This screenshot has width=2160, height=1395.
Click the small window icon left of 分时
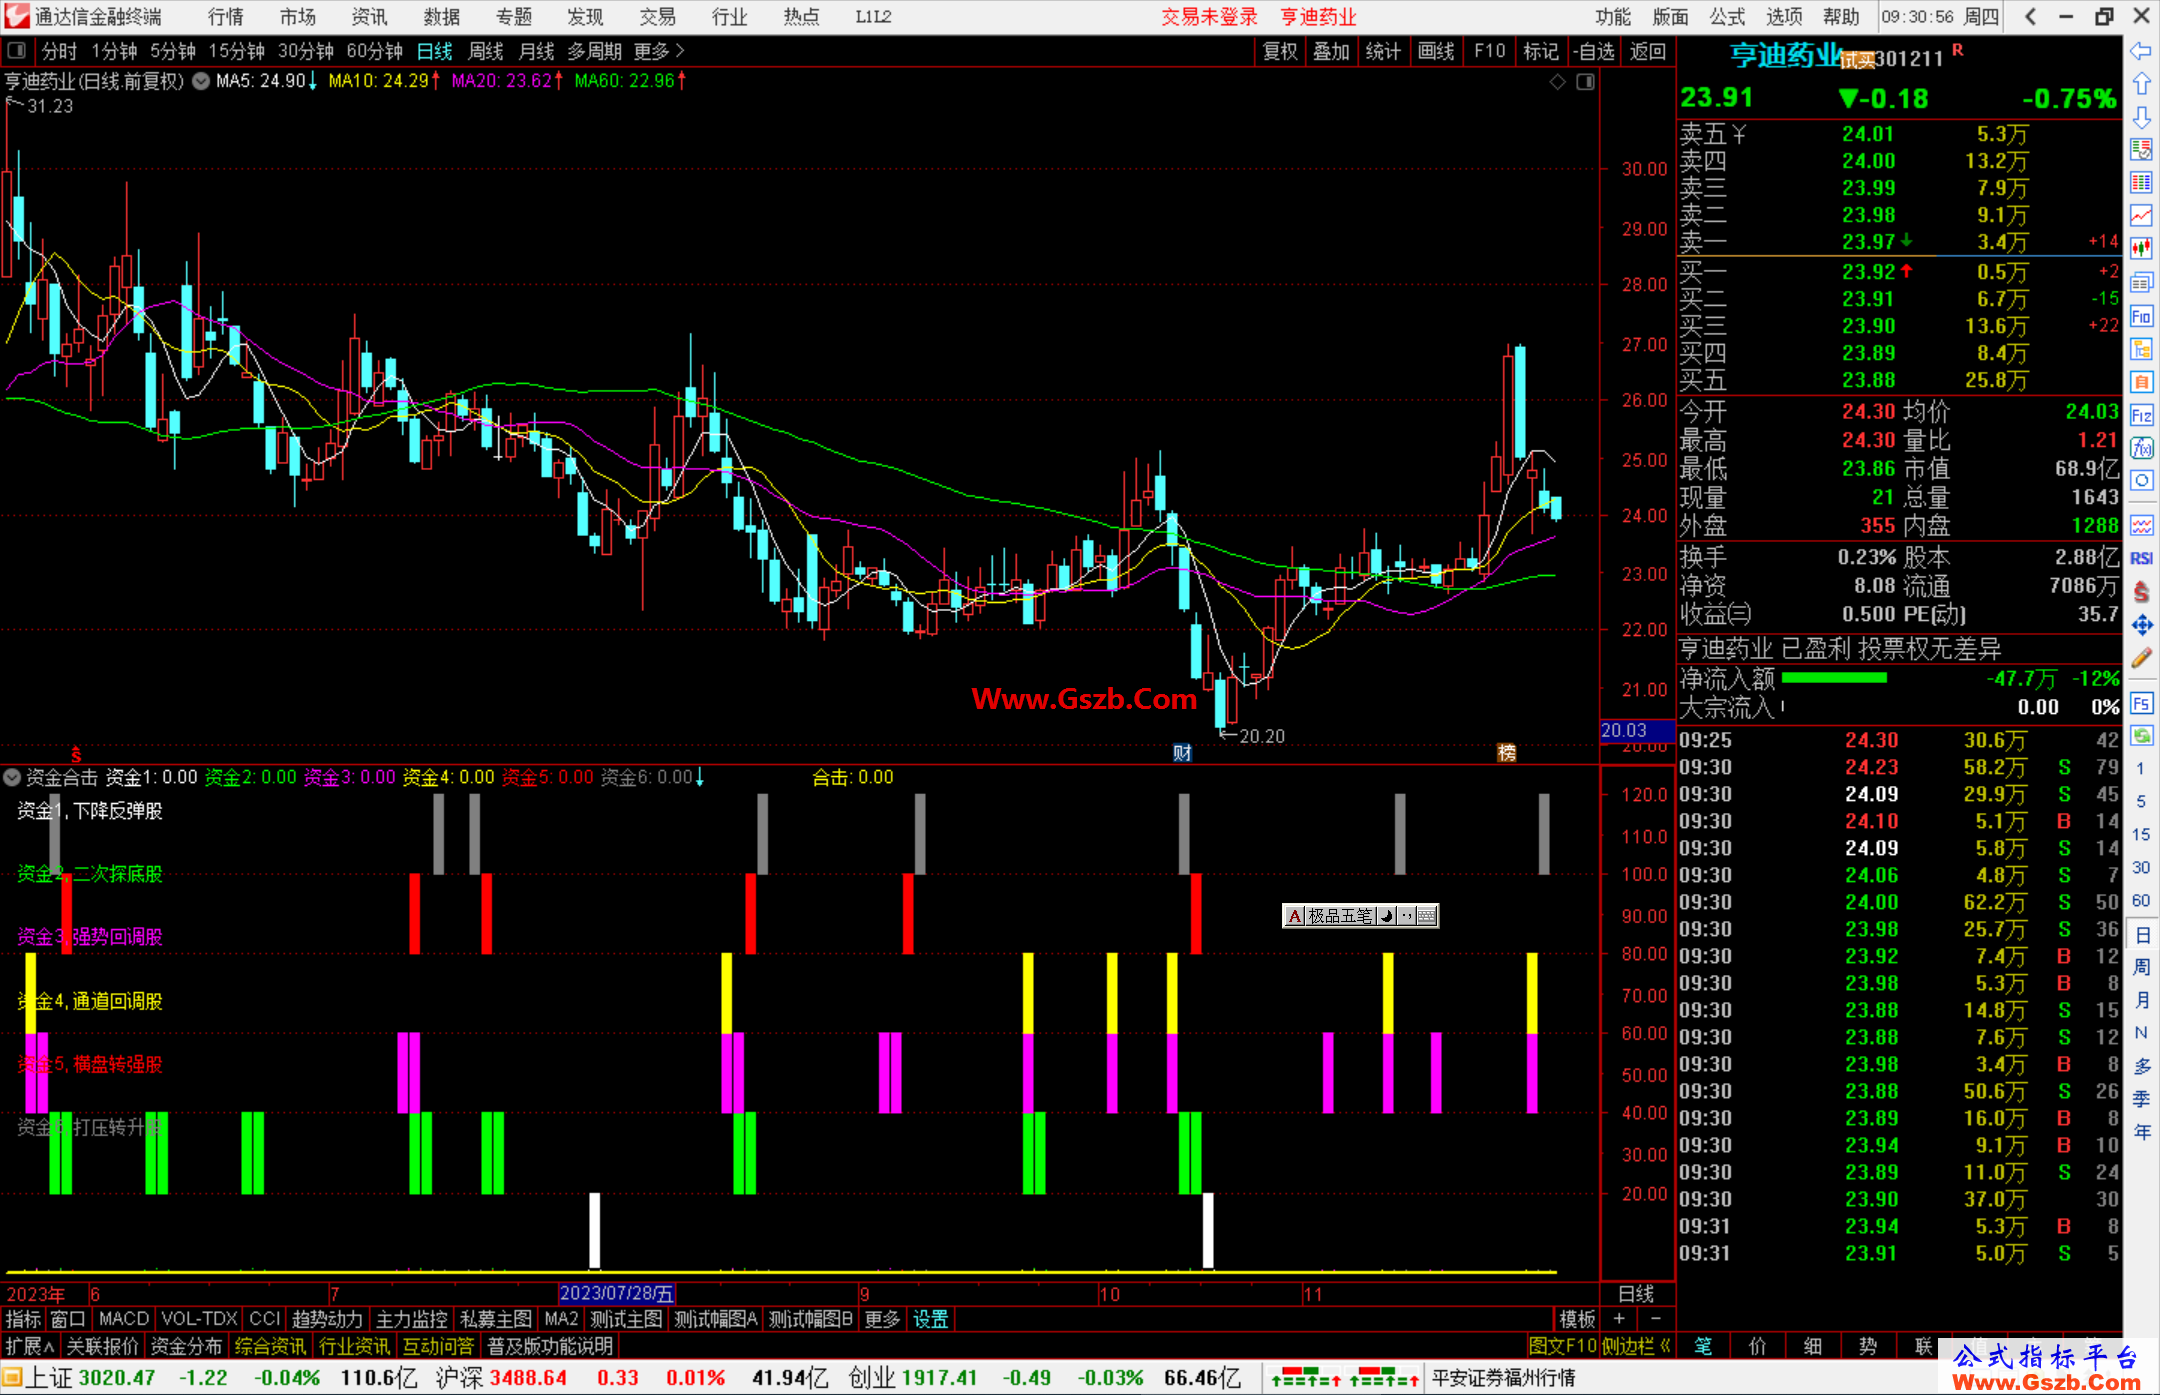point(17,51)
